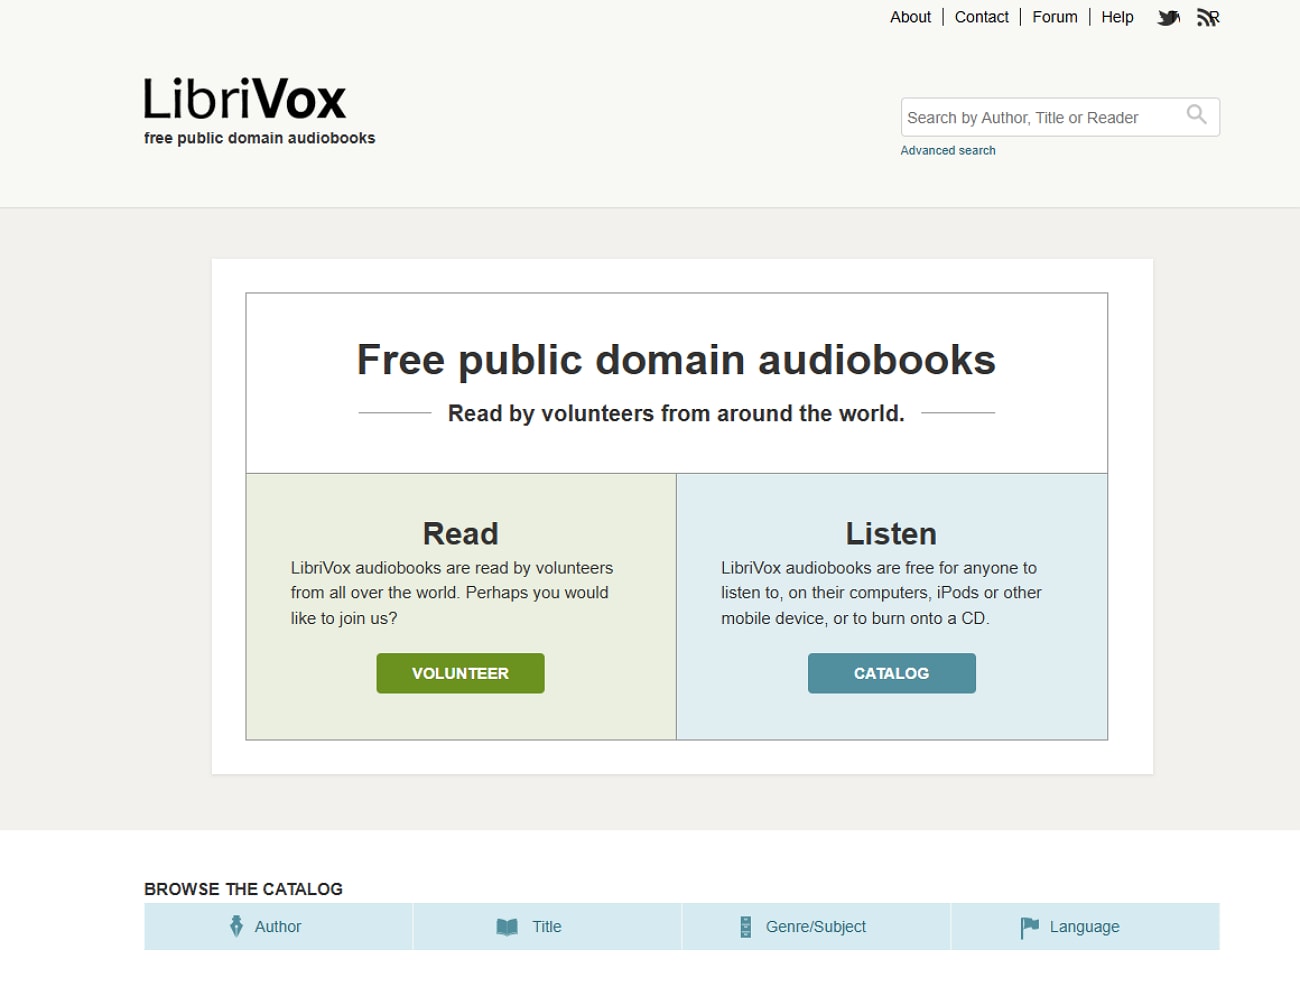The width and height of the screenshot is (1300, 987).
Task: Click the 'Free public domain audiobooks' heading
Action: [676, 360]
